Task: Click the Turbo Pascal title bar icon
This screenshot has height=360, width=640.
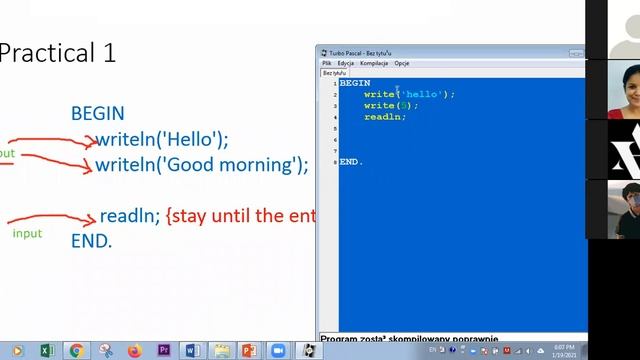Action: 324,53
